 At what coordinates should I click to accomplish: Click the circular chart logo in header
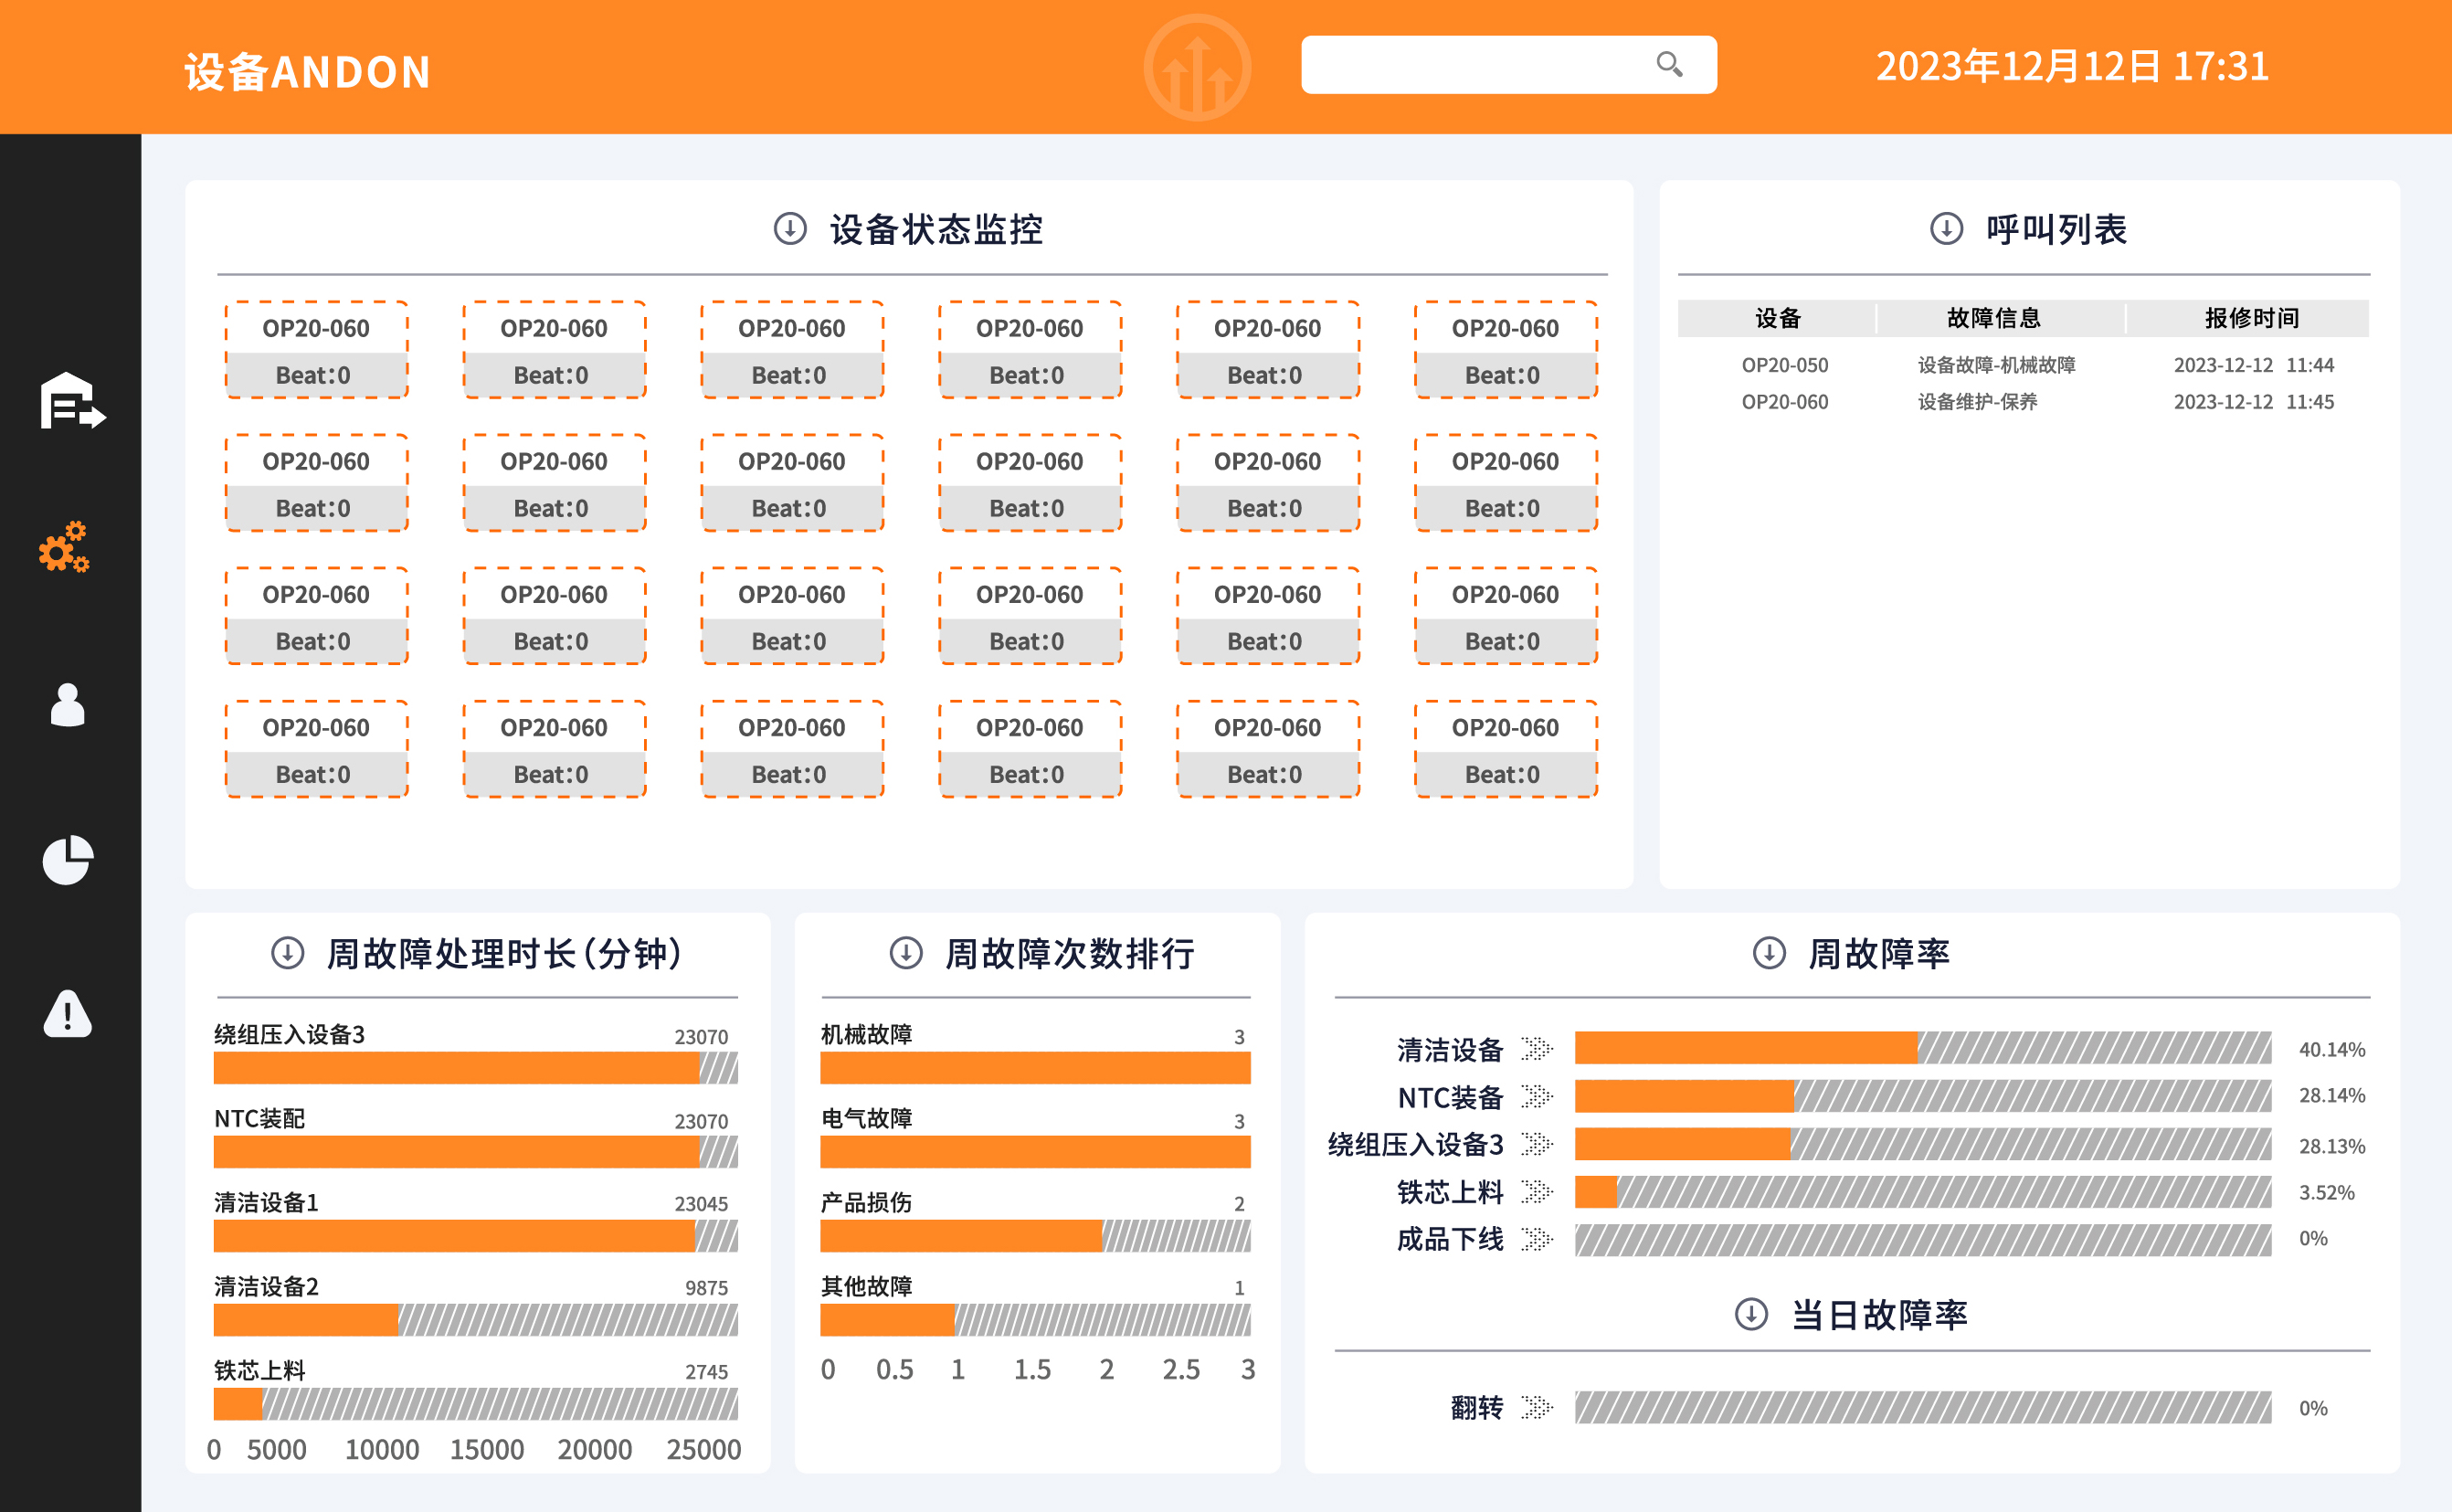click(x=1197, y=67)
